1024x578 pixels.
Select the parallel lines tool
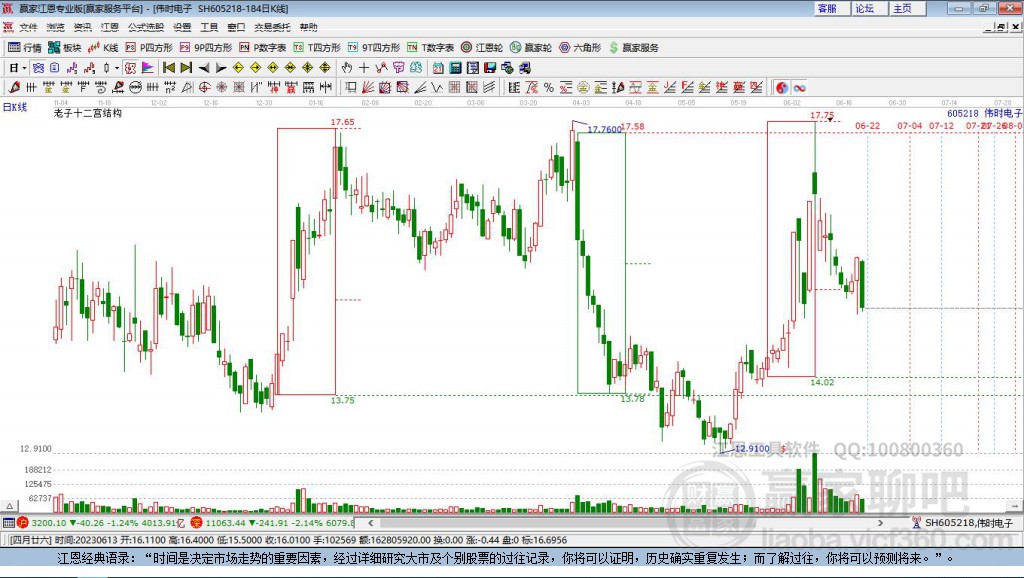pyautogui.click(x=488, y=88)
